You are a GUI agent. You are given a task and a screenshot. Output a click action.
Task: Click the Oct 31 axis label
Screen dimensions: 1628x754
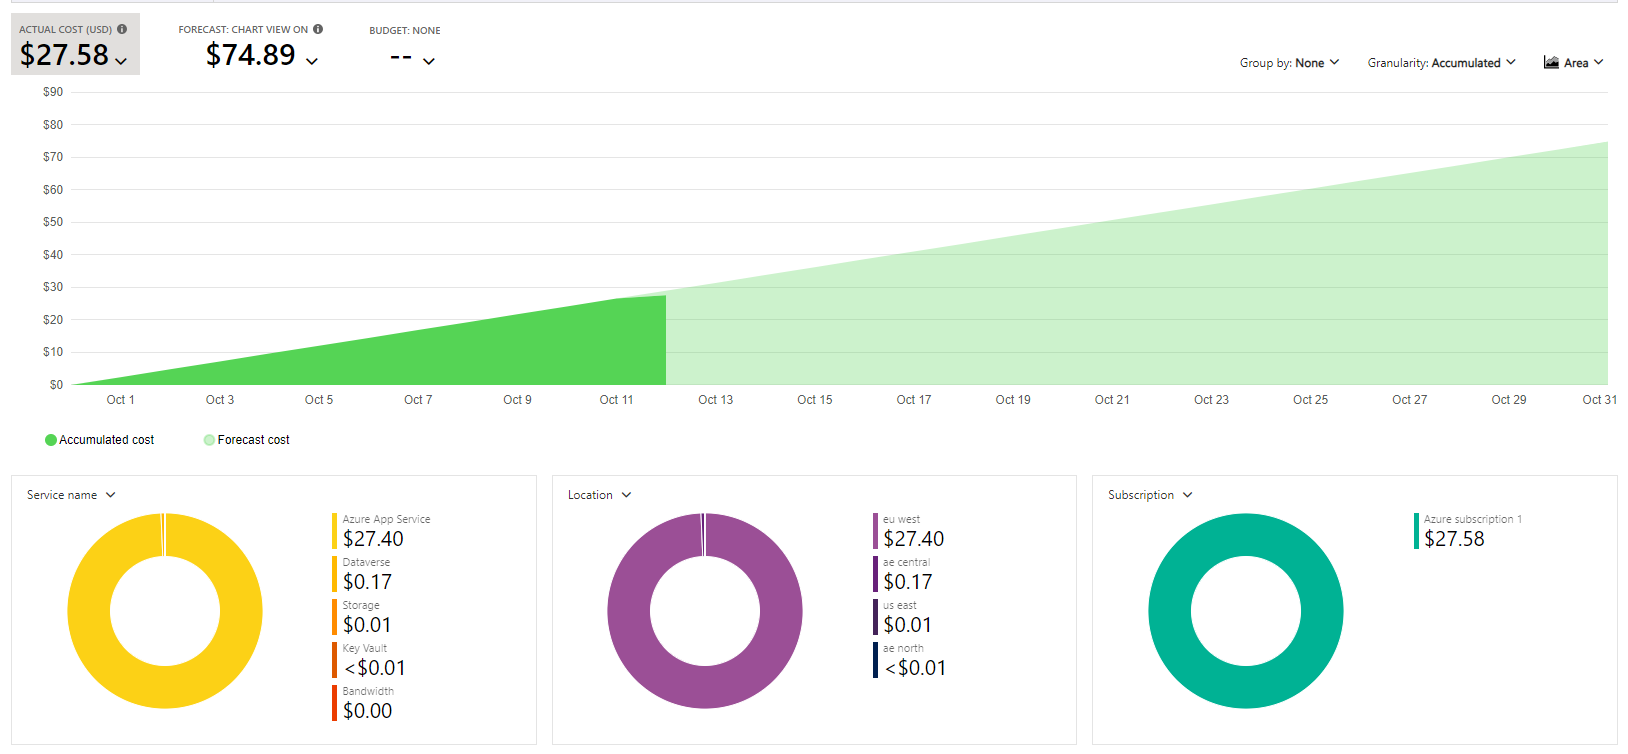coord(1599,400)
